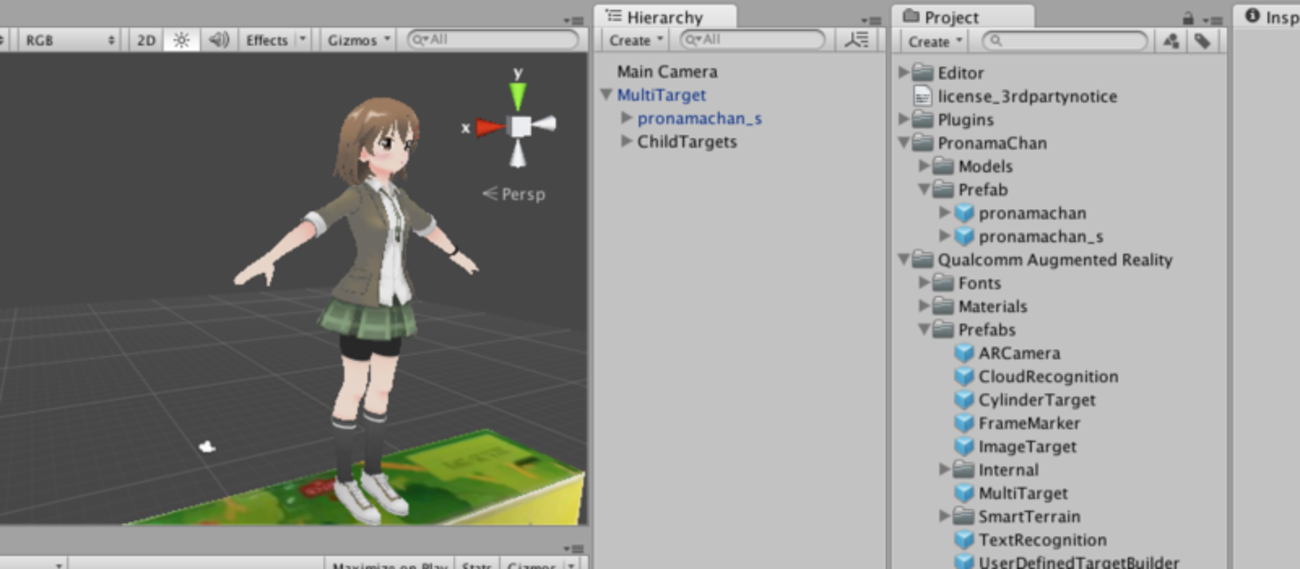The height and width of the screenshot is (569, 1300).
Task: Open the Gizmos dropdown in scene view
Action: tap(360, 40)
